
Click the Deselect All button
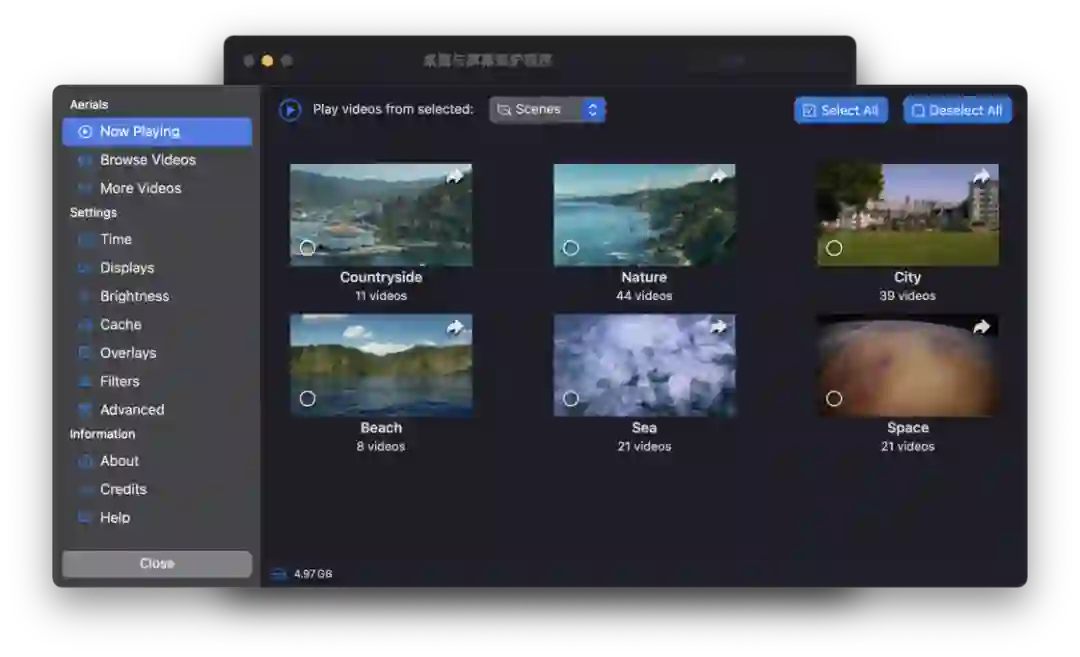coord(957,110)
